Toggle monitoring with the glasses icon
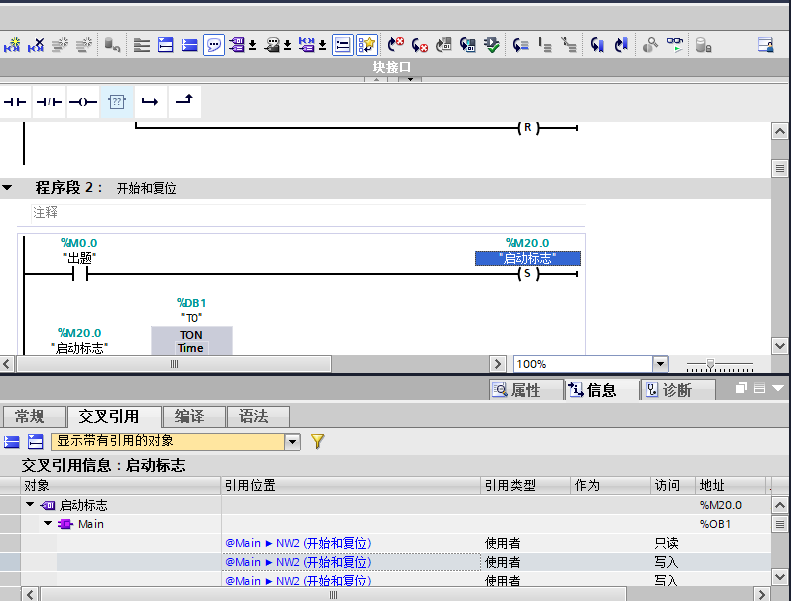791x601 pixels. 675,45
